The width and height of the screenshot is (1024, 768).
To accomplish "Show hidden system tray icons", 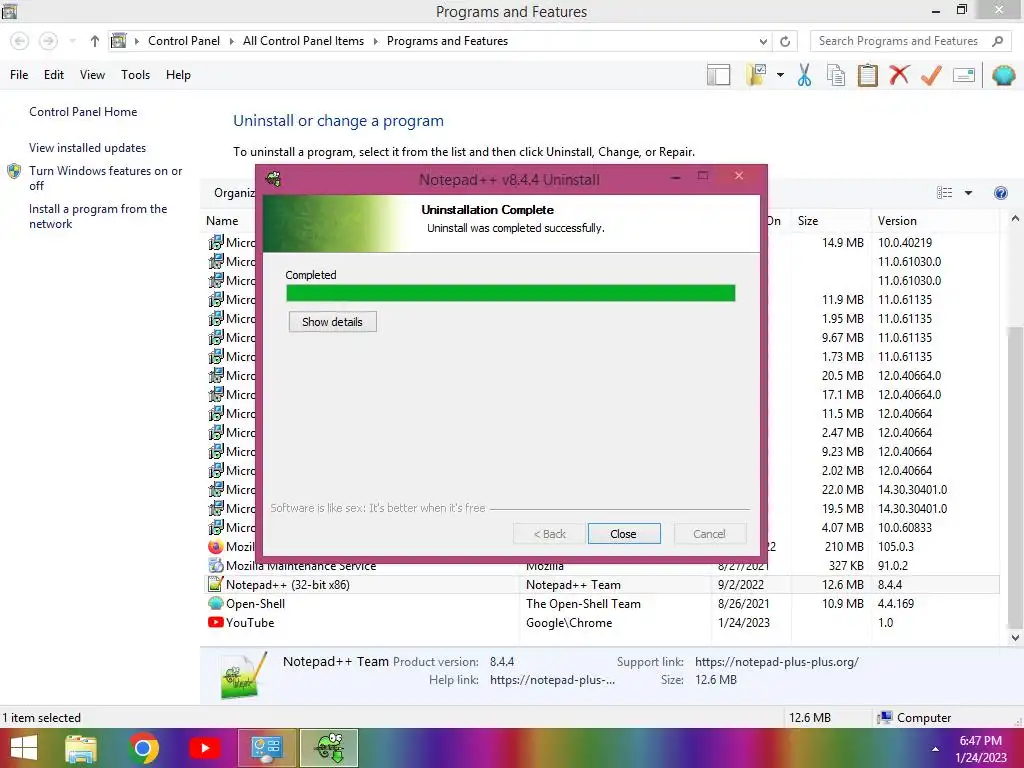I will click(935, 749).
